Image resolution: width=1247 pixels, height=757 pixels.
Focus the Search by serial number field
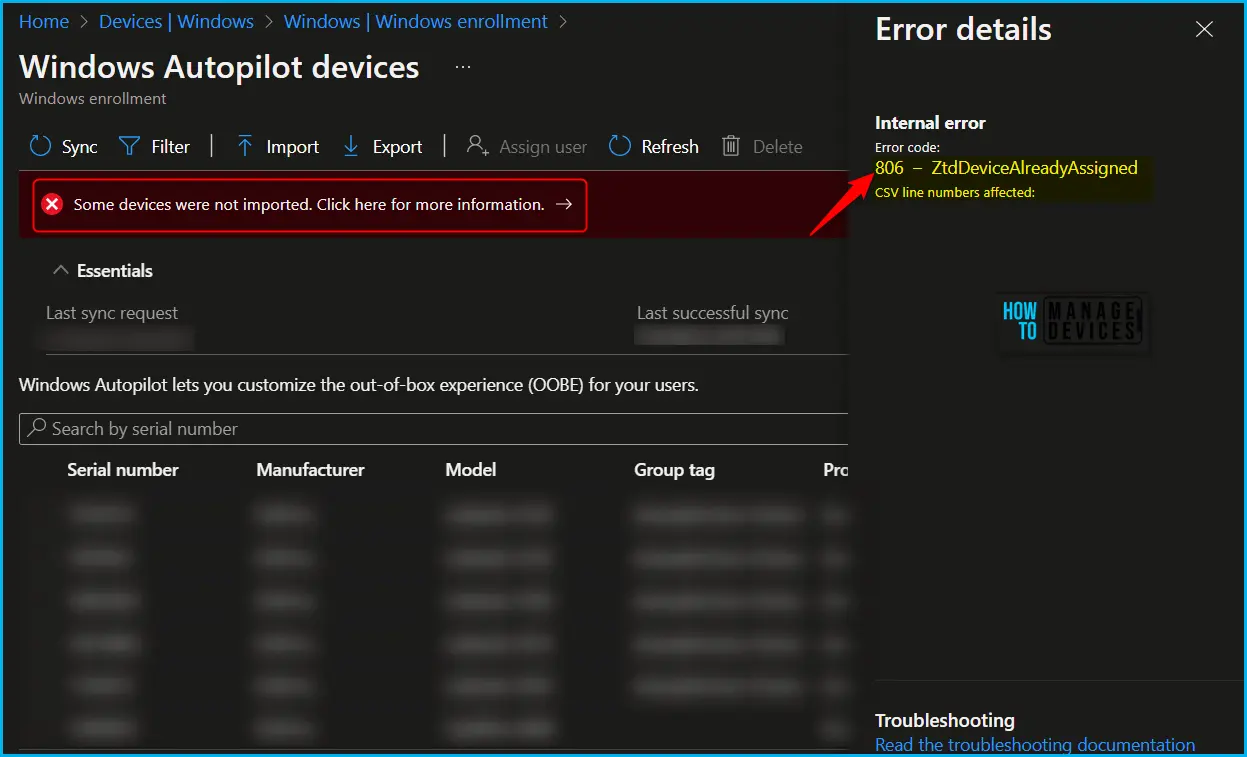coord(433,429)
